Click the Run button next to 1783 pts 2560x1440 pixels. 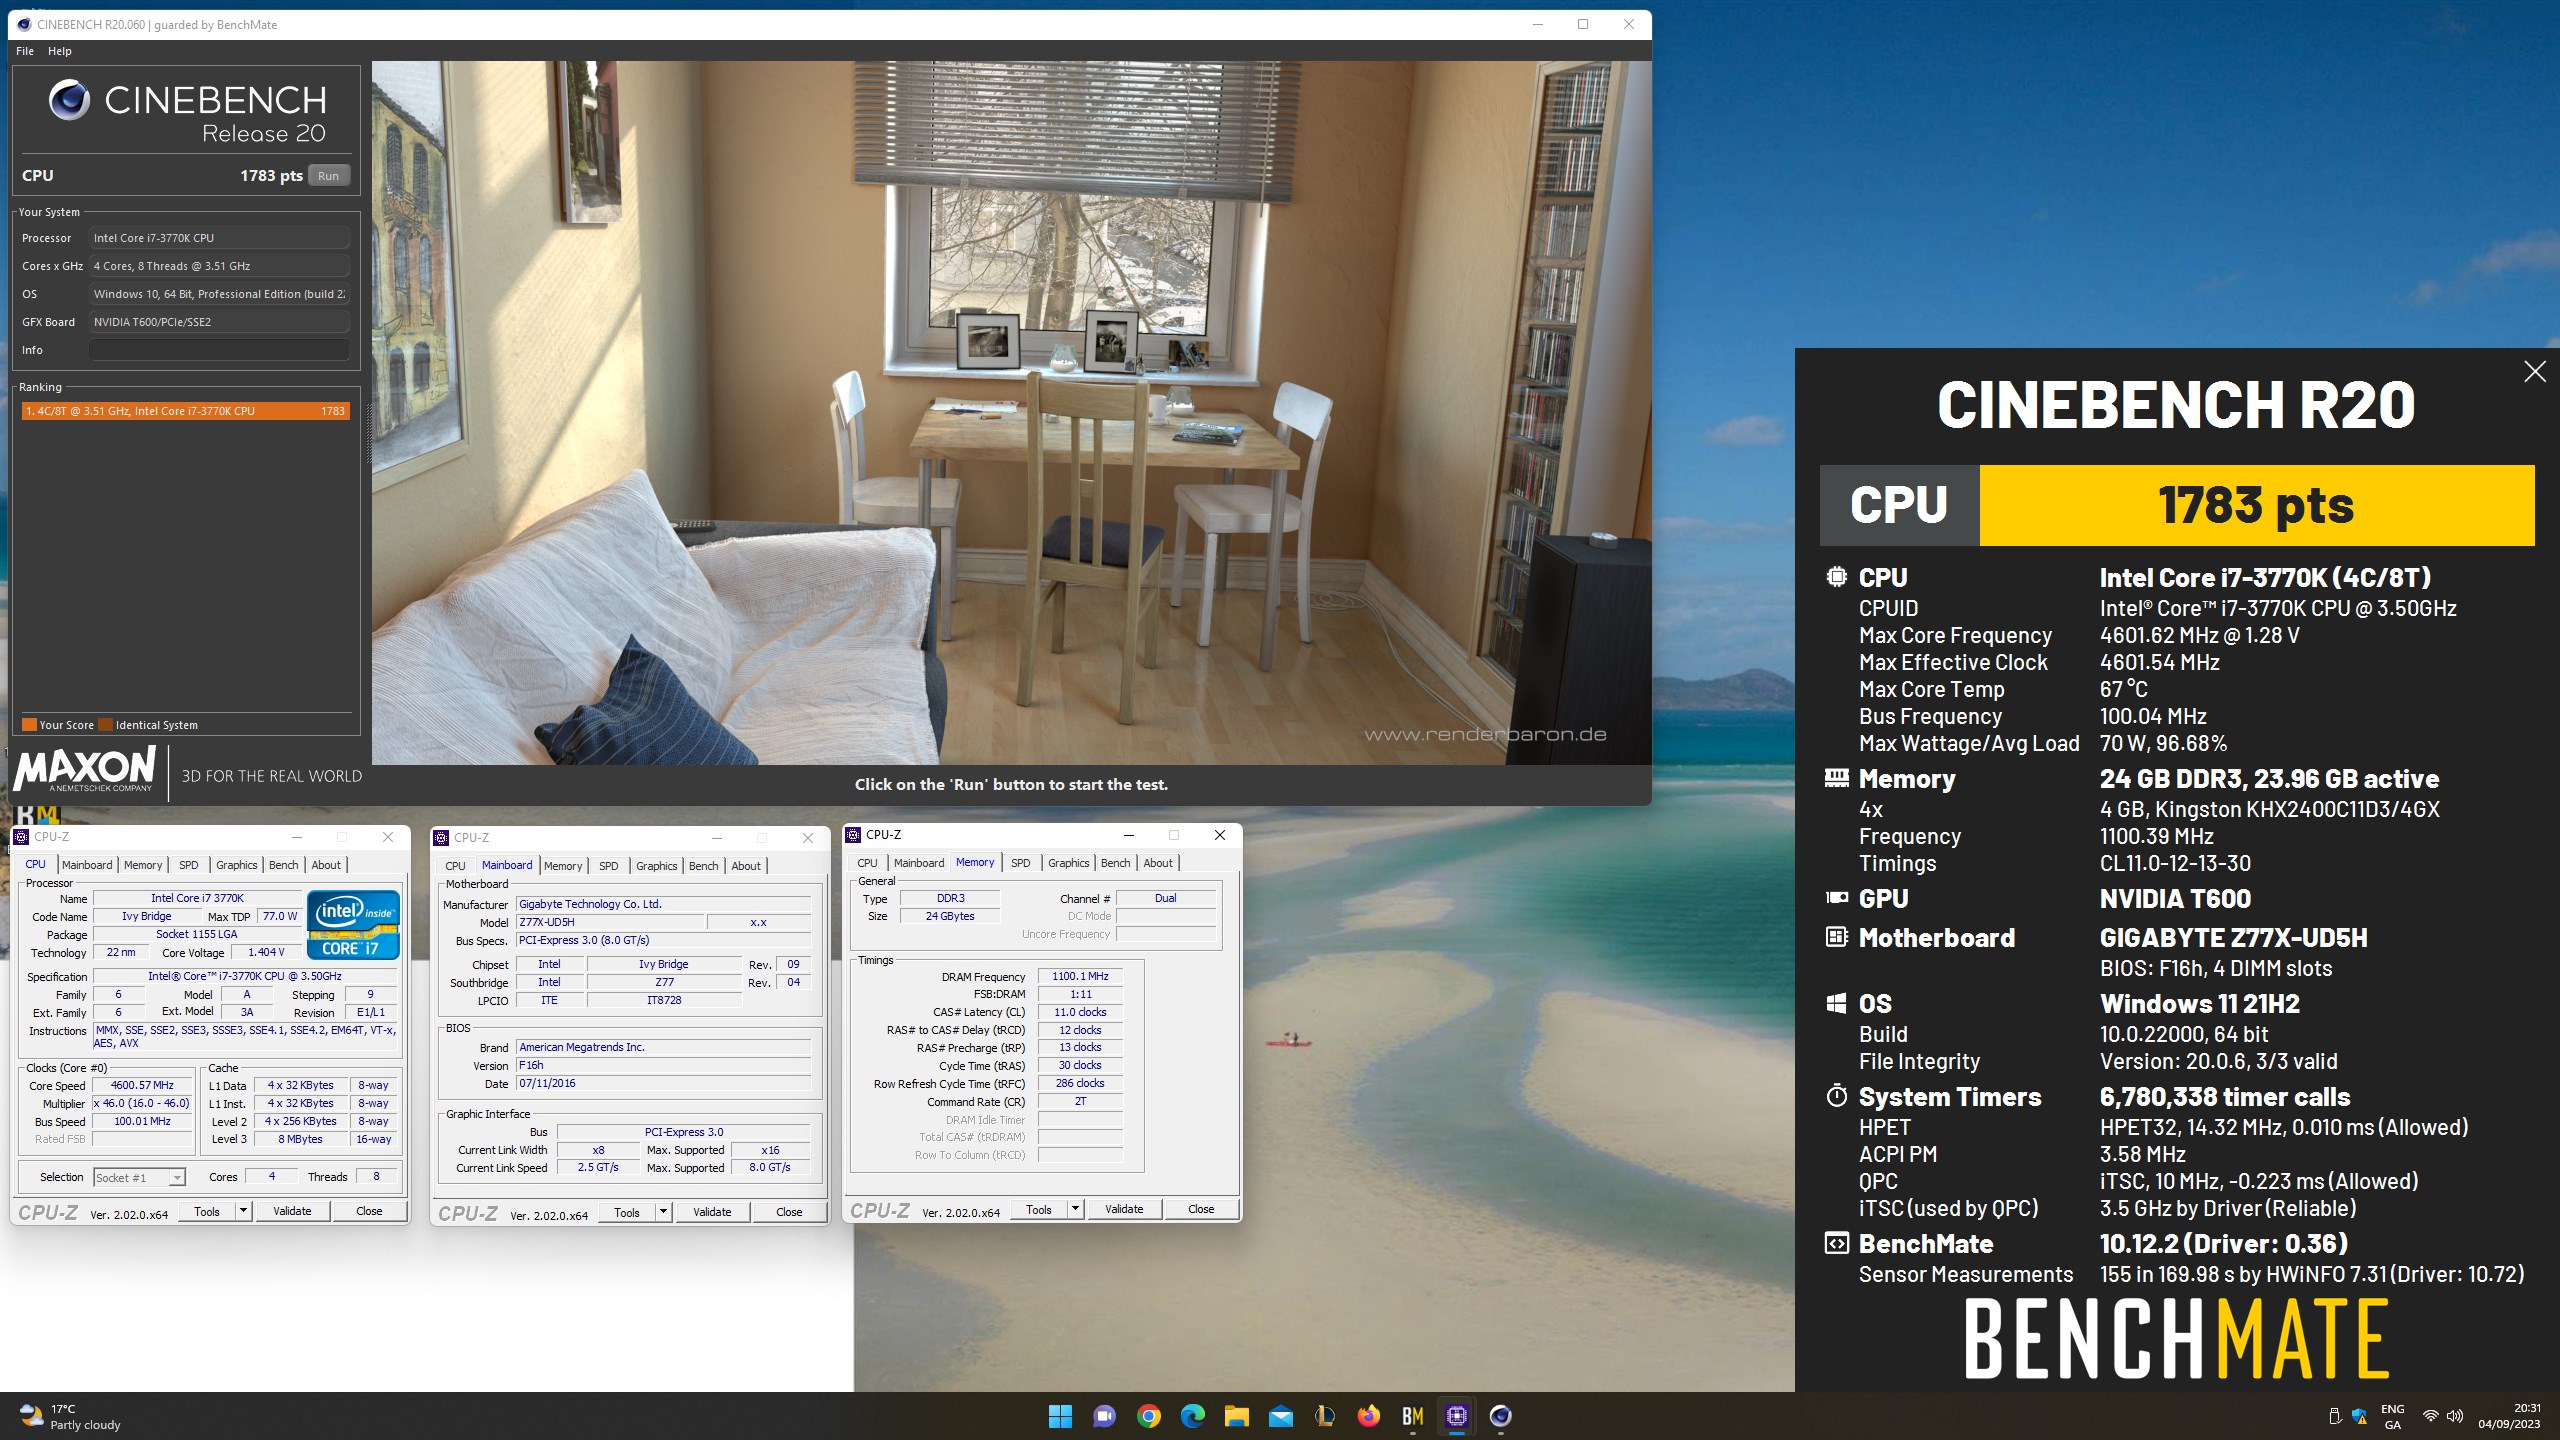click(328, 175)
